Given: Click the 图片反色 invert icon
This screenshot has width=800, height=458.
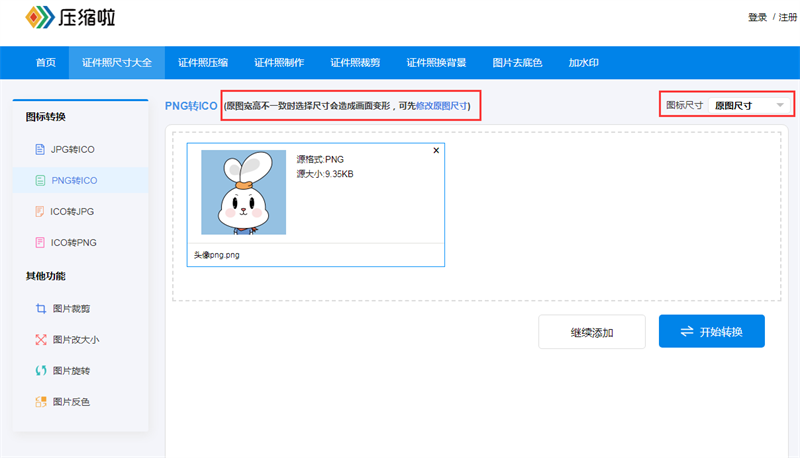Looking at the screenshot, I should click(x=41, y=402).
